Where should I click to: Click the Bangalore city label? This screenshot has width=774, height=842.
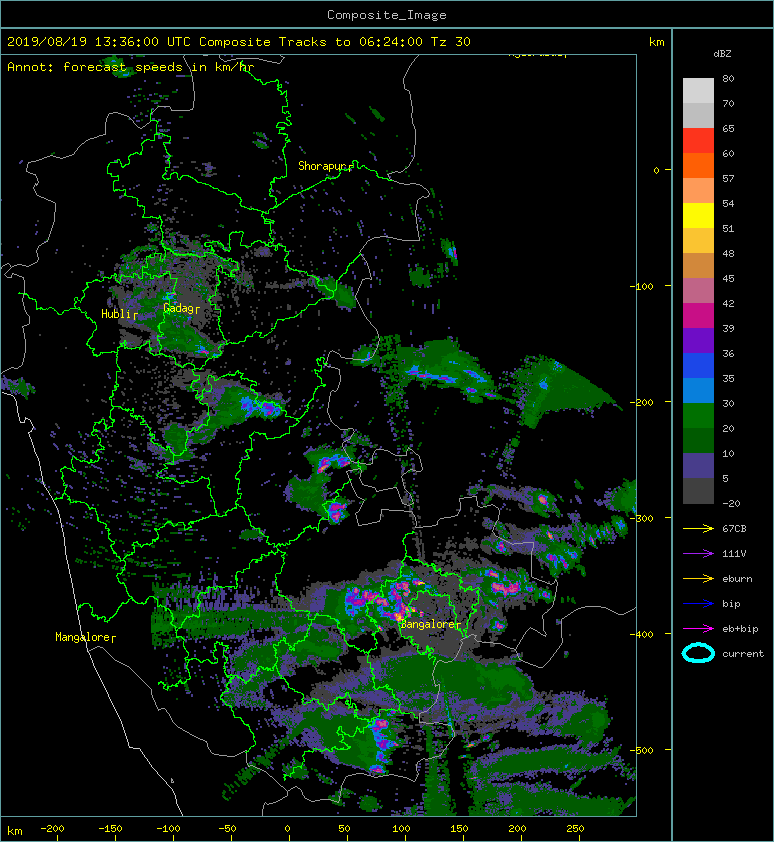[x=428, y=625]
